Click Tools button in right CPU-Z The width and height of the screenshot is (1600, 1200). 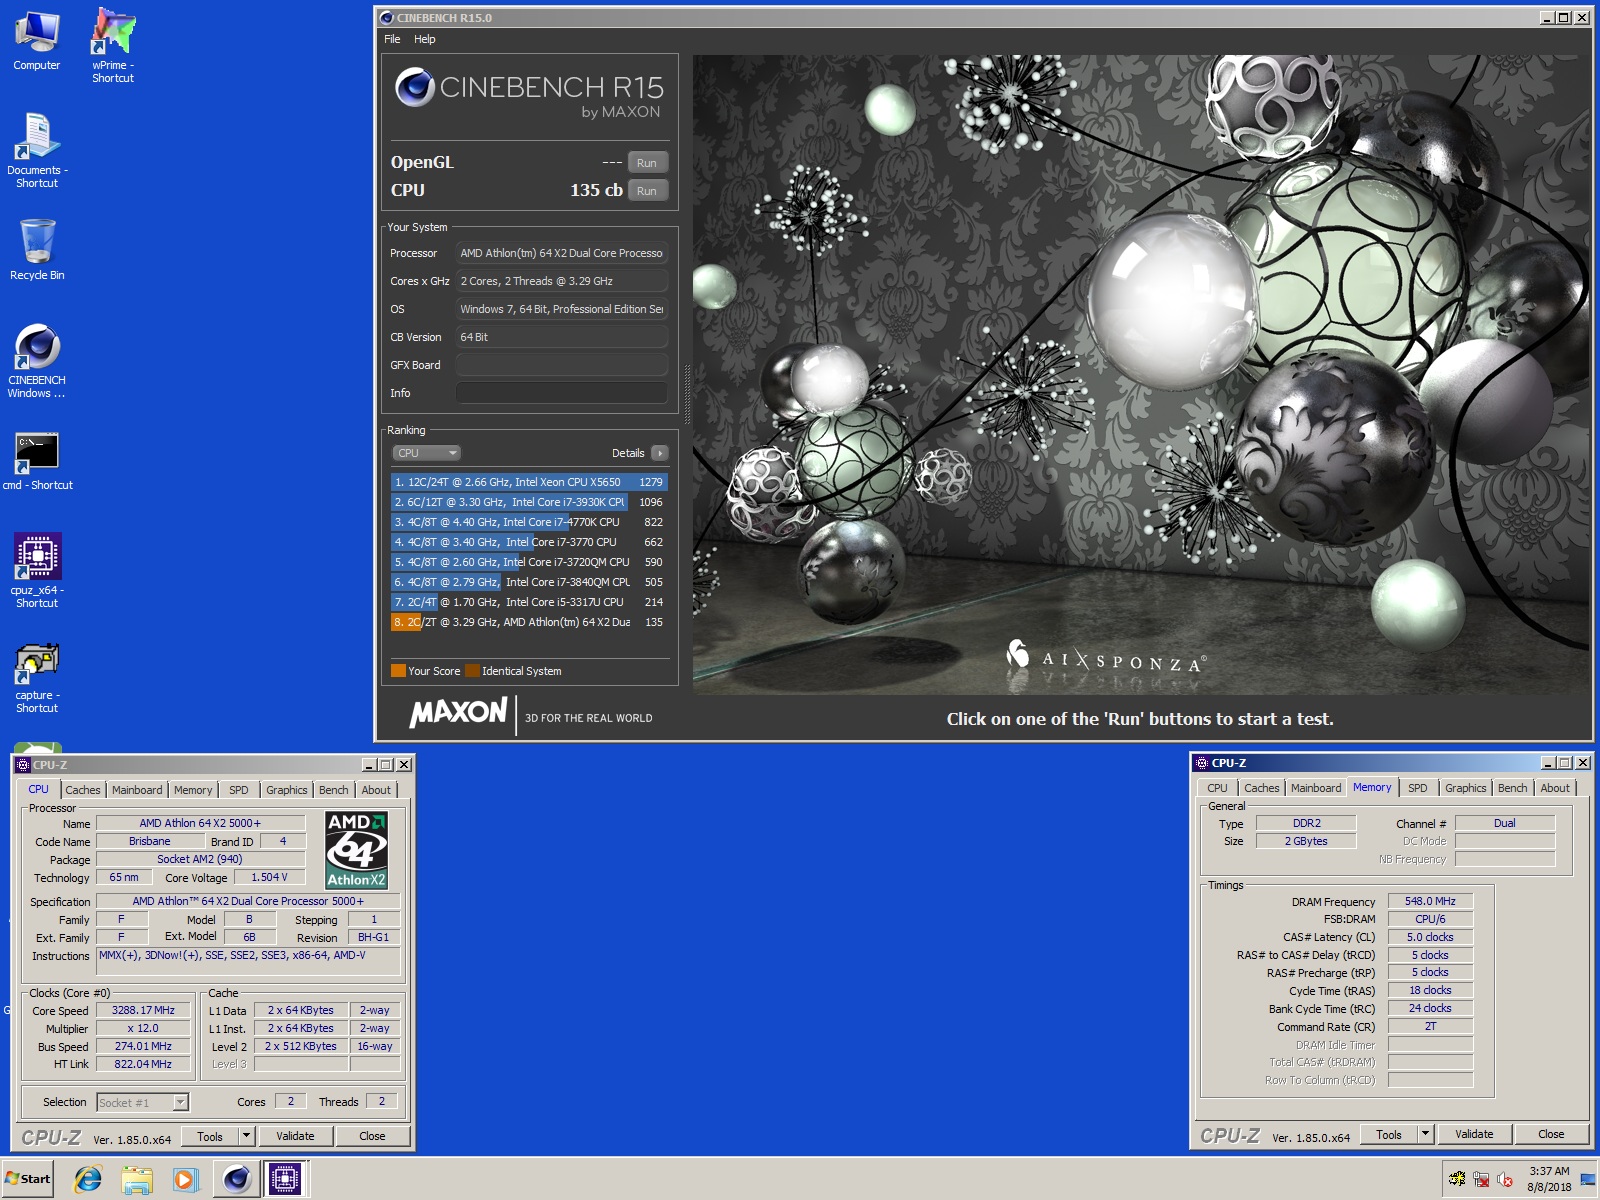(x=1389, y=1134)
